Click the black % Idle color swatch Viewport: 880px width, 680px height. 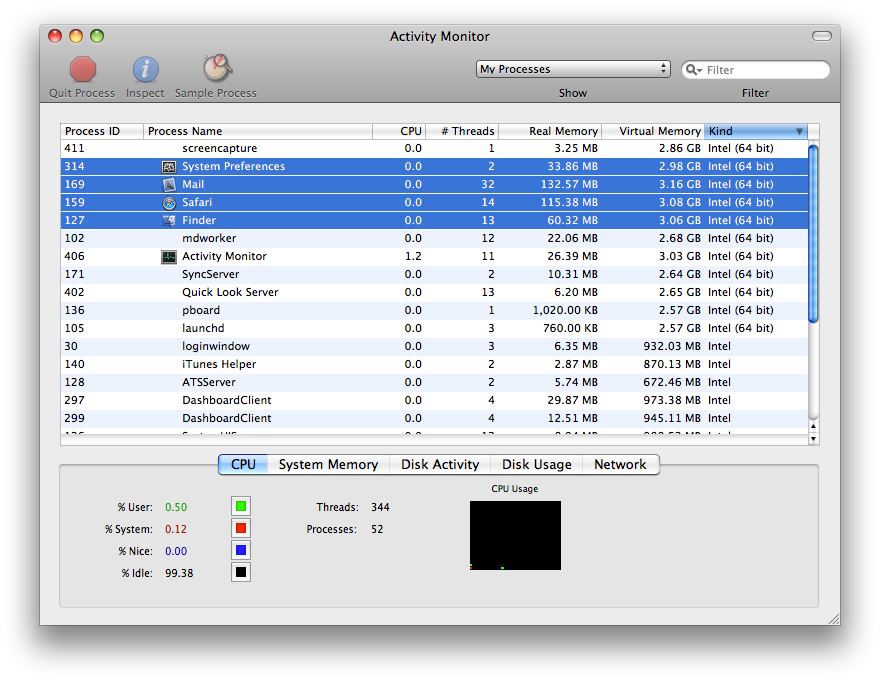point(241,572)
